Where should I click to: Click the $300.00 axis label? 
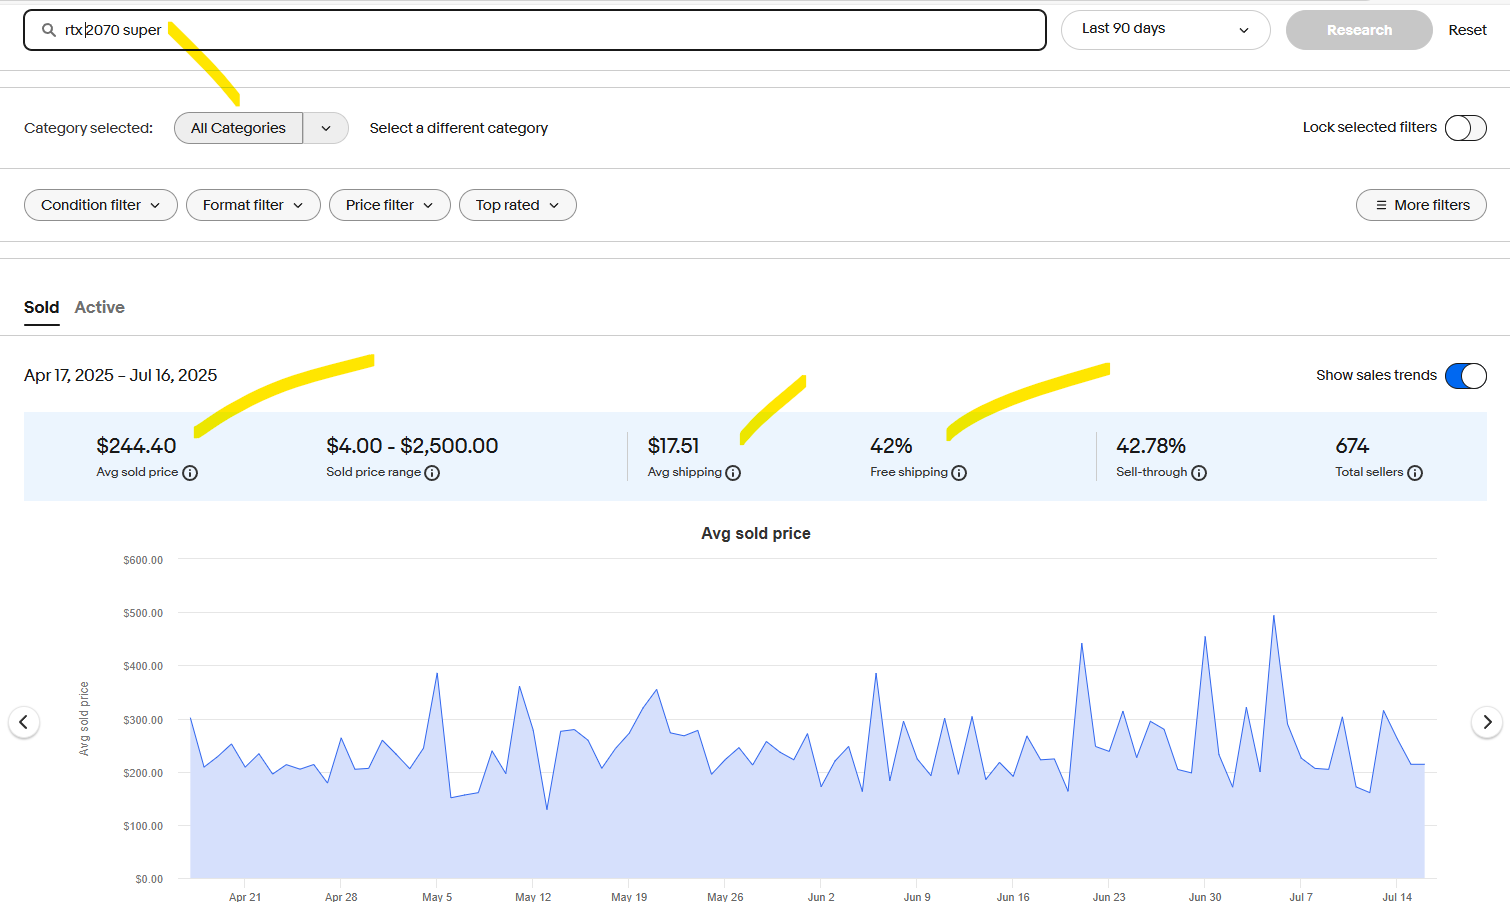pos(143,720)
